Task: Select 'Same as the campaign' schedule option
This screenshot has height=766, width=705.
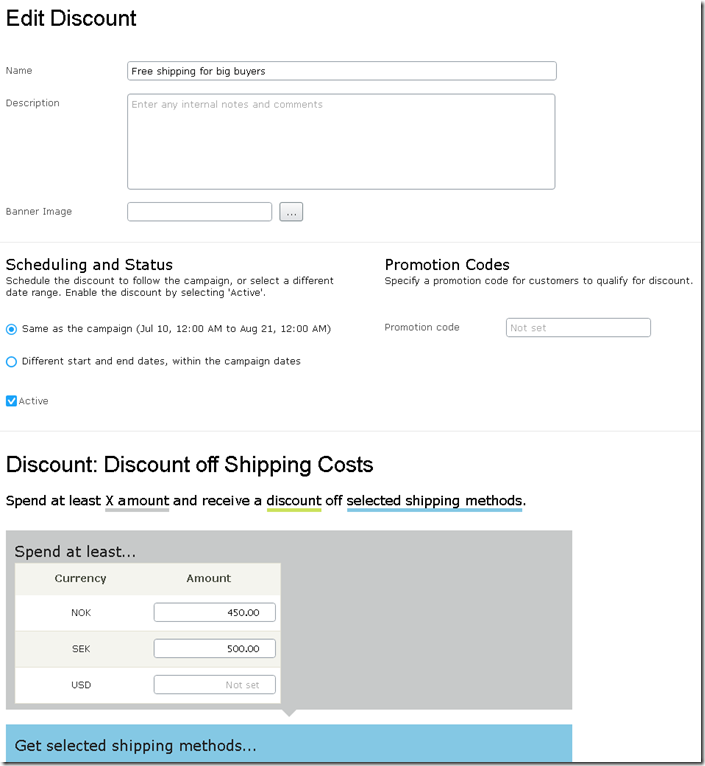Action: click(12, 329)
